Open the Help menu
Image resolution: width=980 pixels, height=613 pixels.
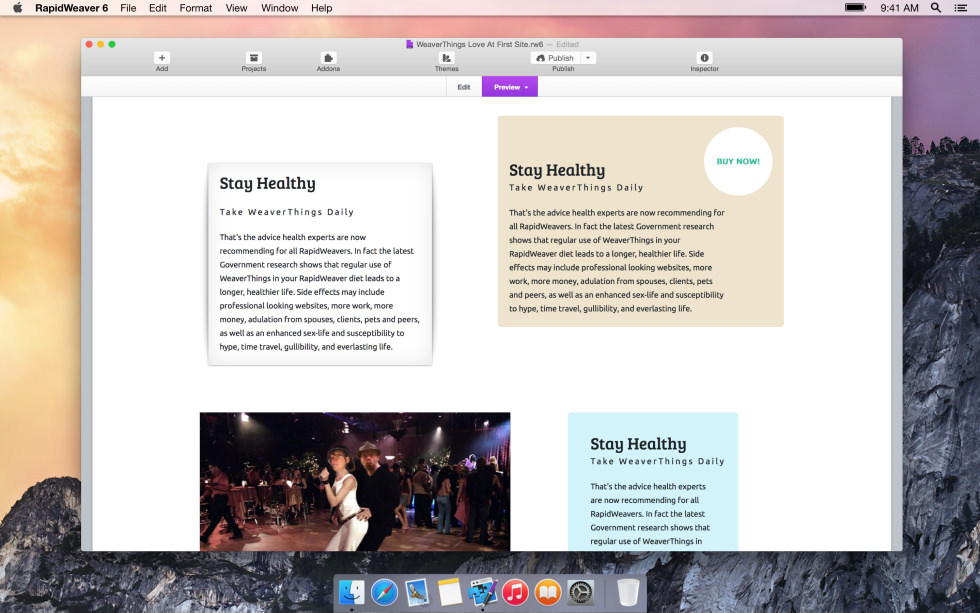point(321,8)
